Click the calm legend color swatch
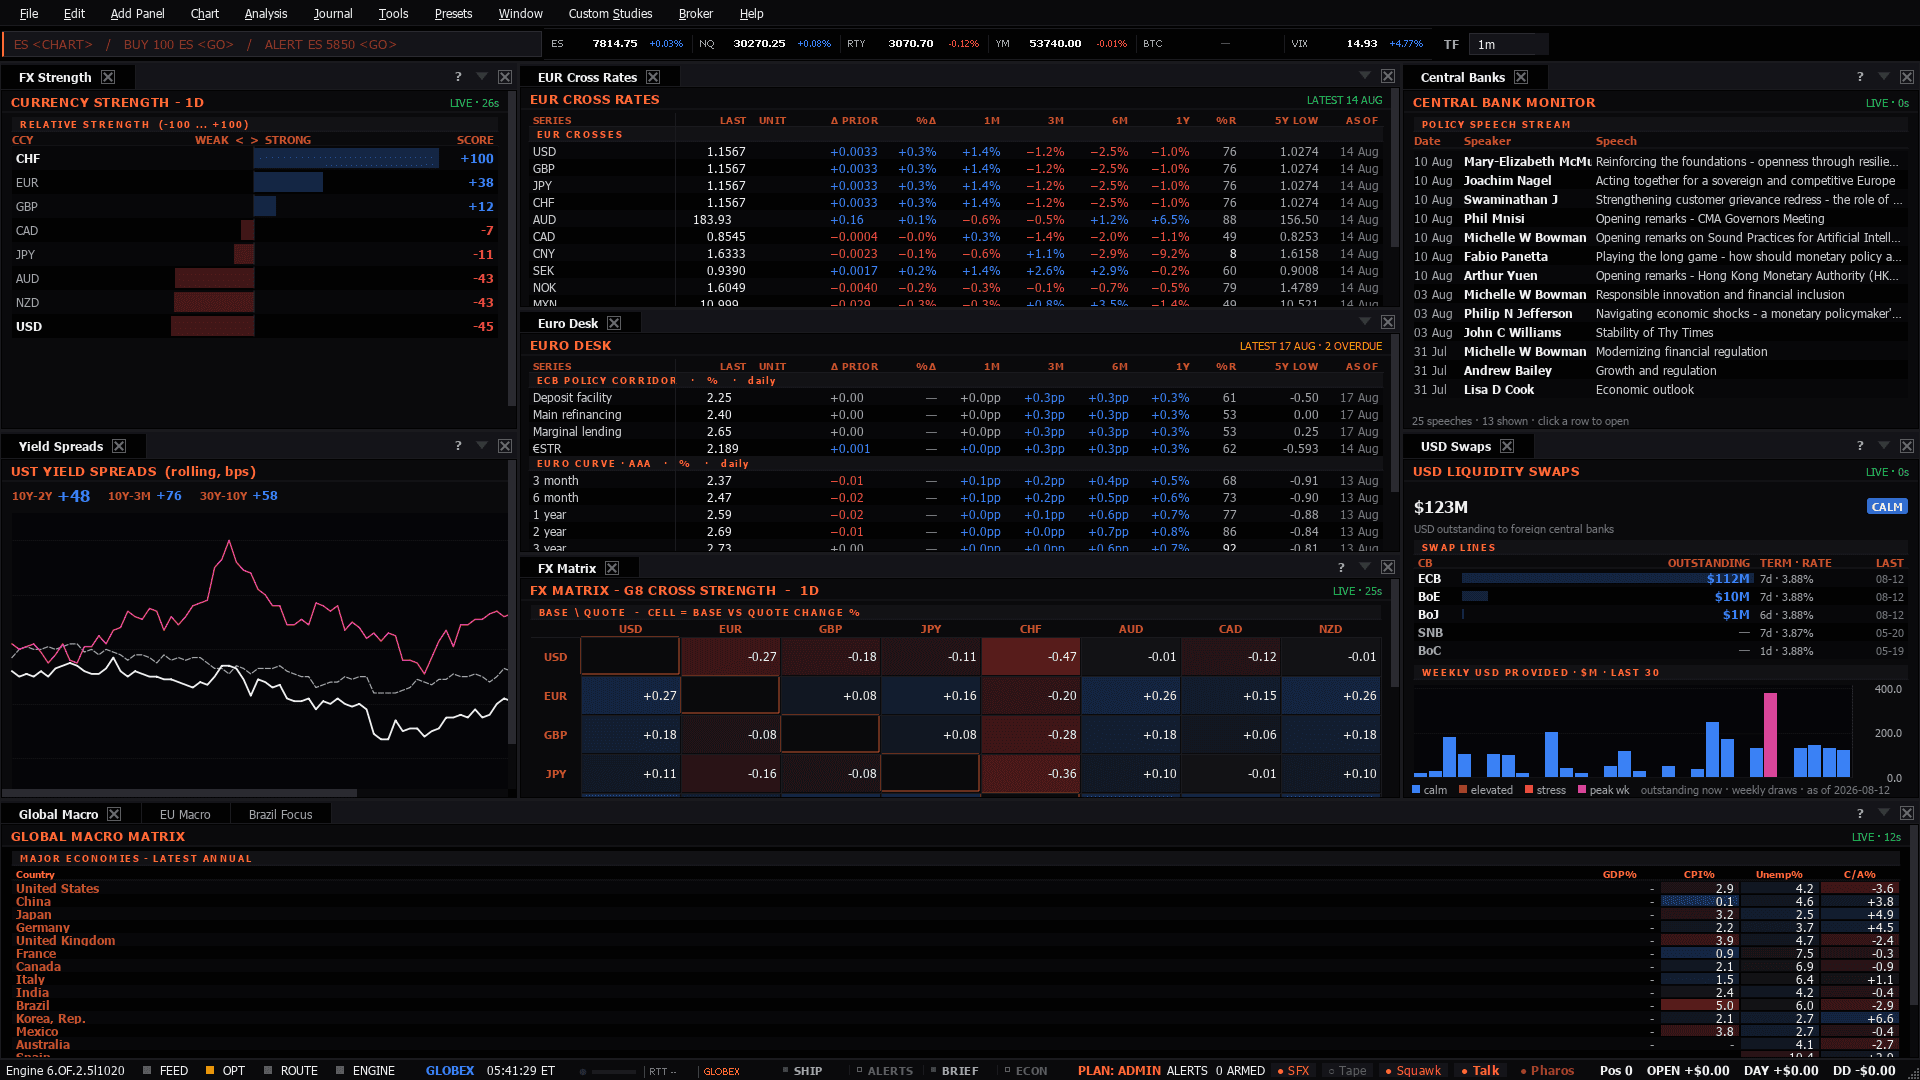 pos(1416,790)
